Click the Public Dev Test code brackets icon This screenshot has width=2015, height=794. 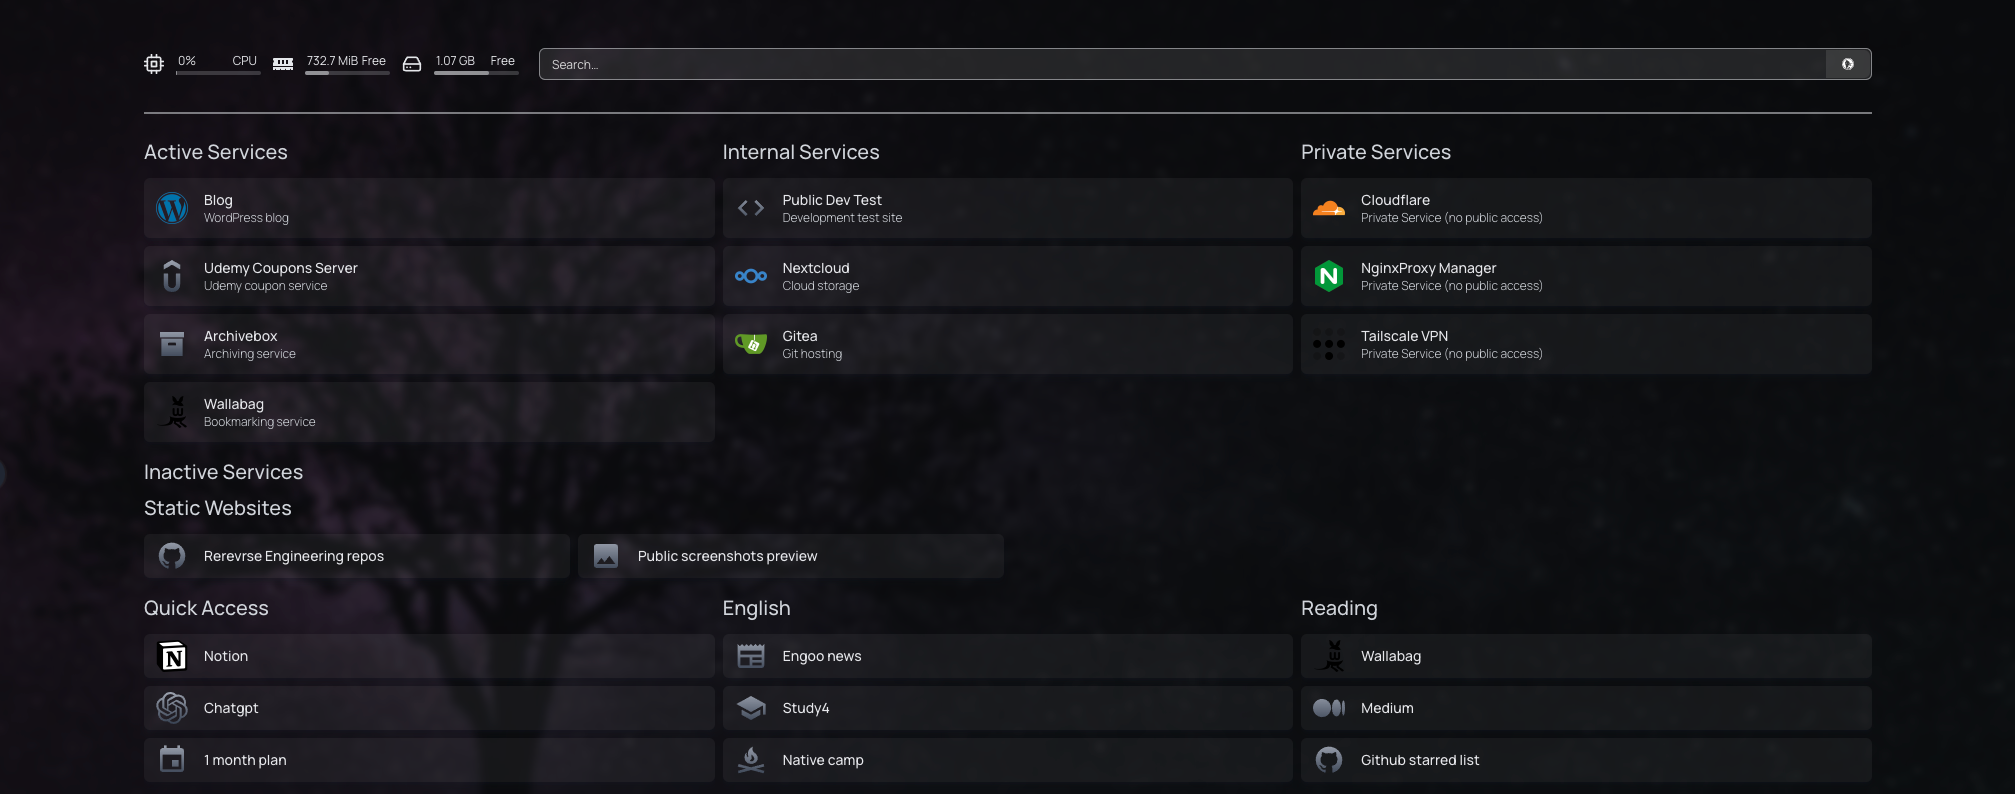pyautogui.click(x=751, y=208)
